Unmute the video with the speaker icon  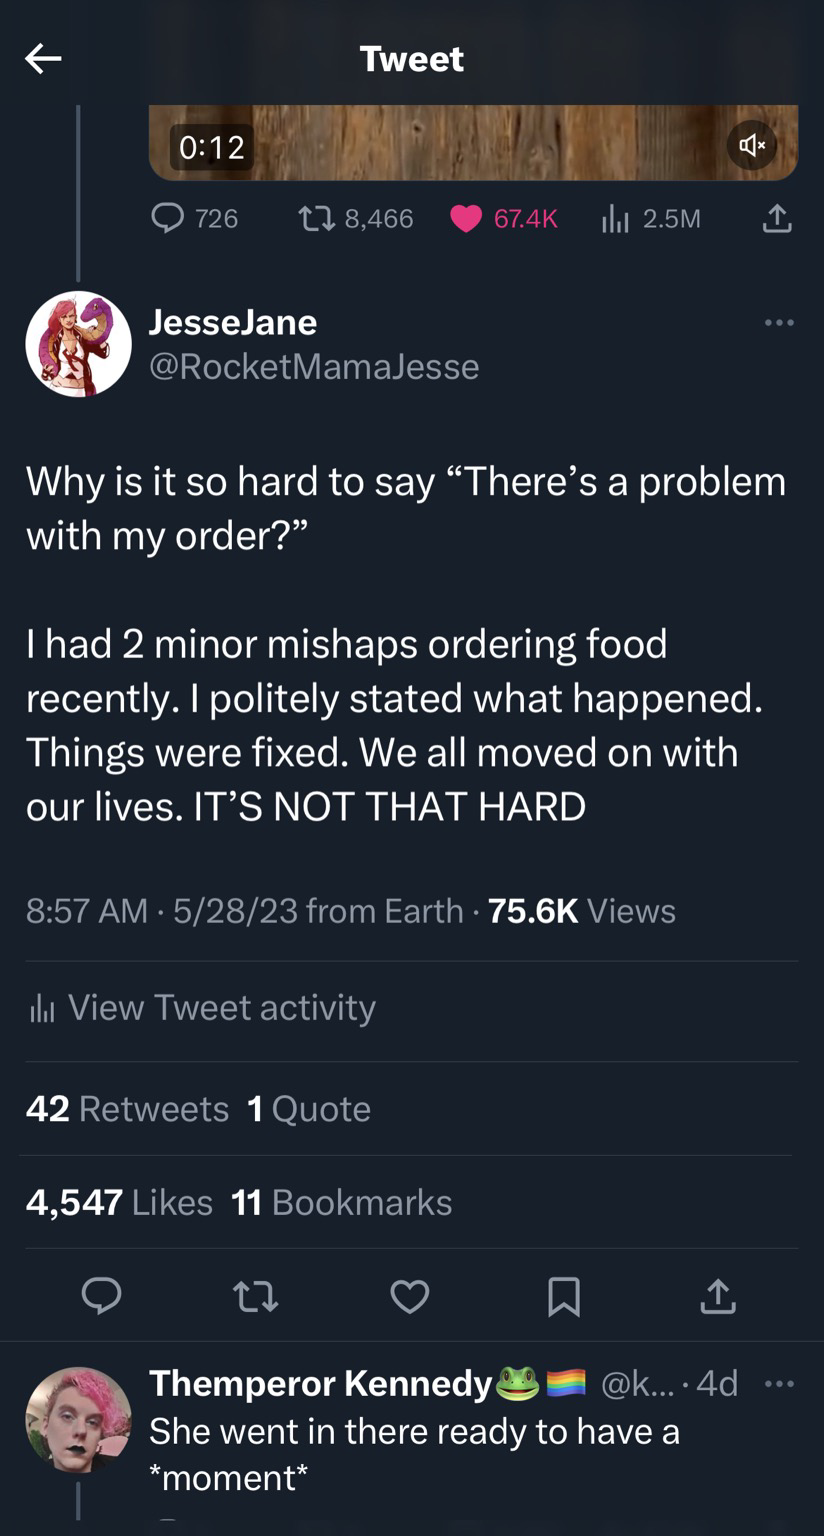(x=752, y=146)
